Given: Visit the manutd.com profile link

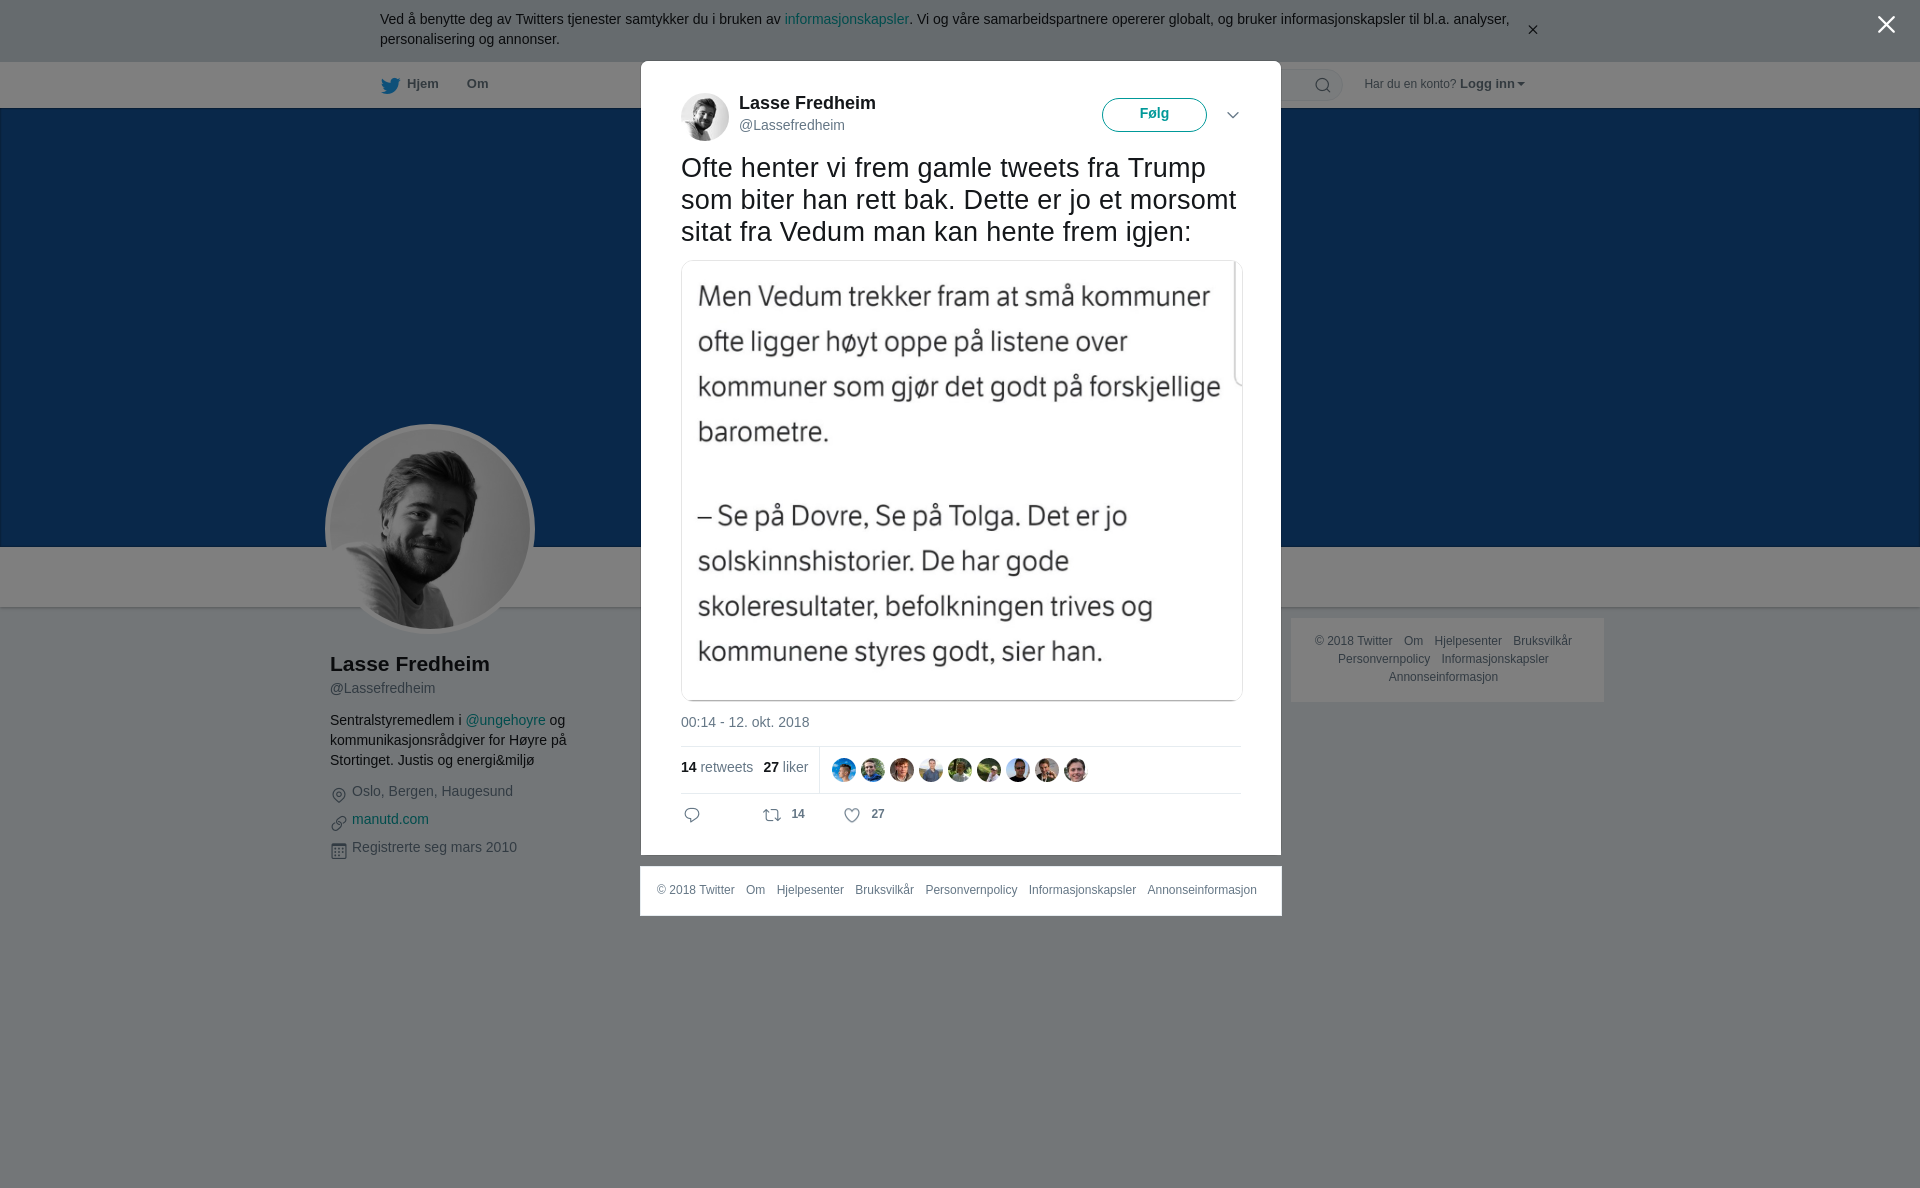Looking at the screenshot, I should [x=390, y=819].
